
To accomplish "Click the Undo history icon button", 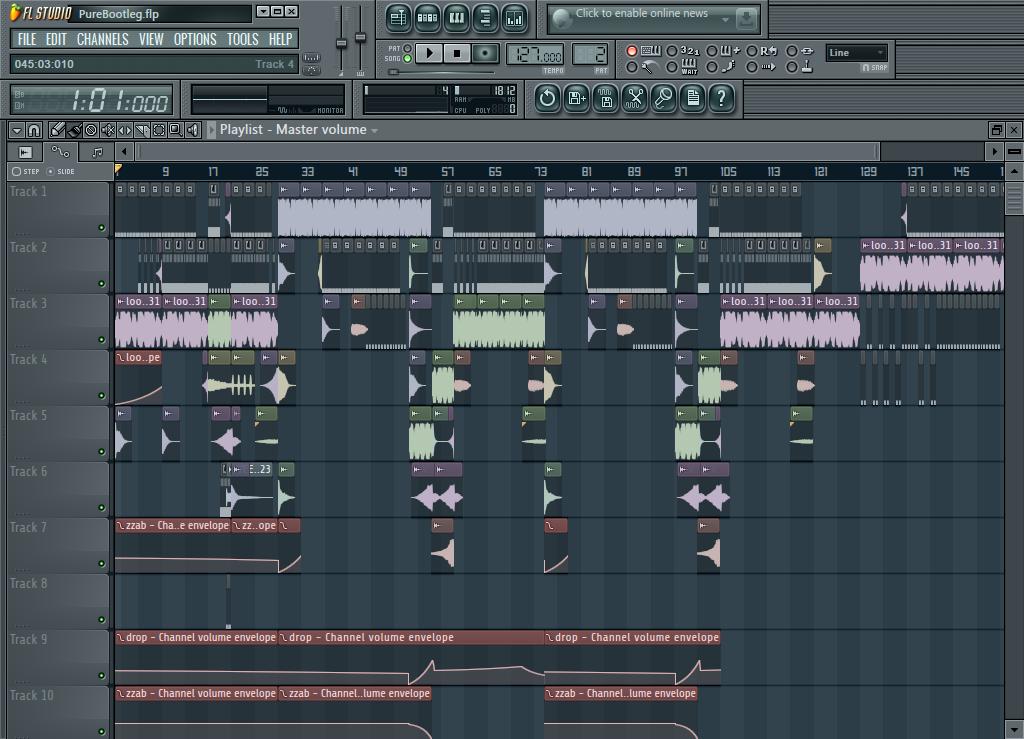I will 547,98.
